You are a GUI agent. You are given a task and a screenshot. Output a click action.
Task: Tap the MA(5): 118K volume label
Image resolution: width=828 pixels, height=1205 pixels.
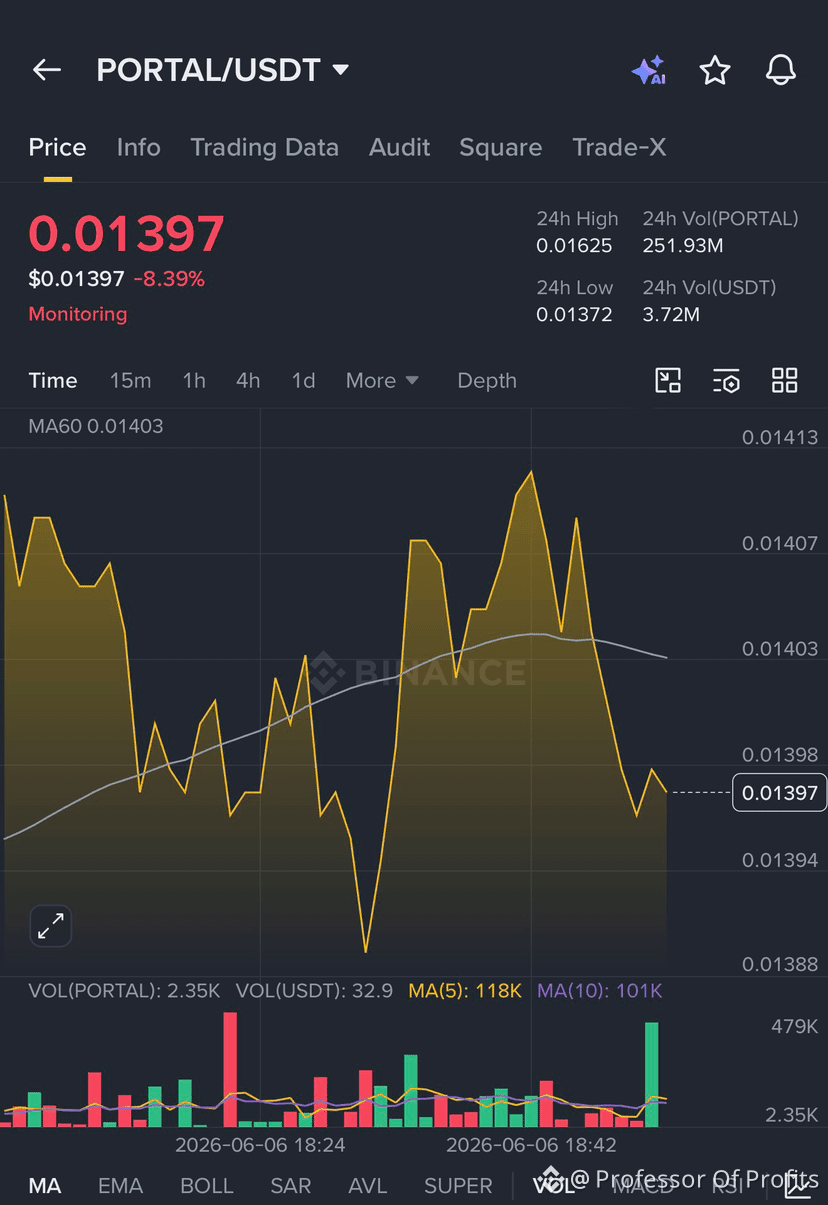point(465,991)
